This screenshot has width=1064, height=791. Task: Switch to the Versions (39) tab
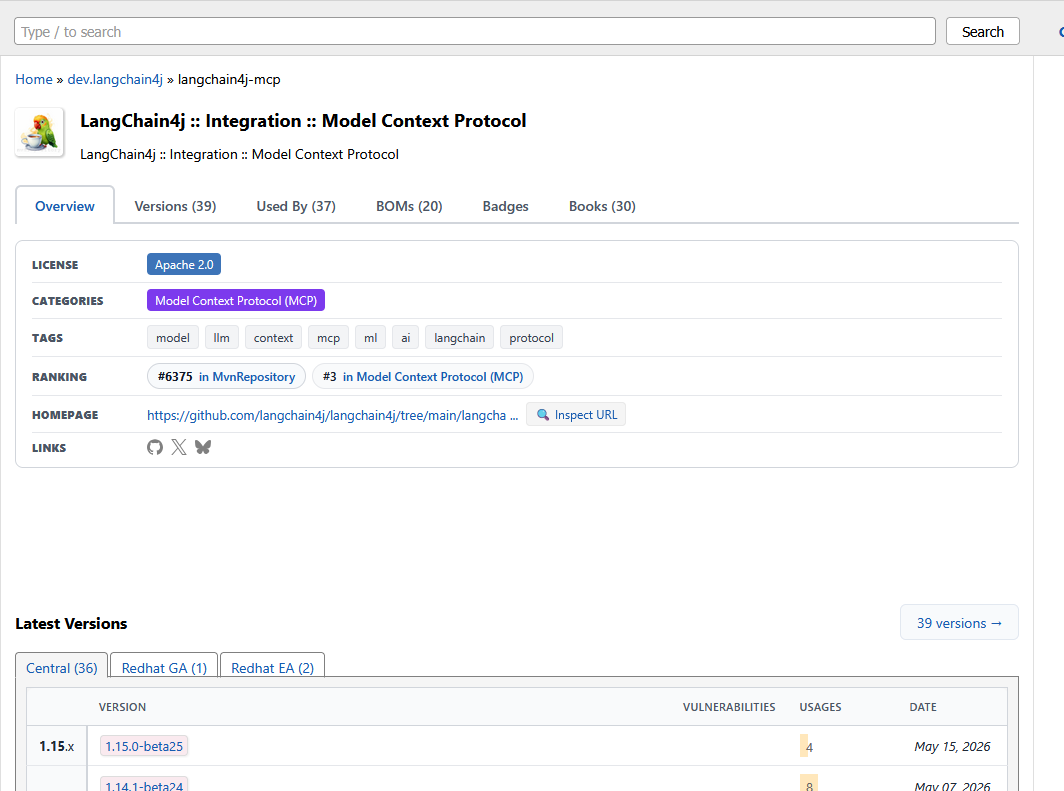[175, 206]
